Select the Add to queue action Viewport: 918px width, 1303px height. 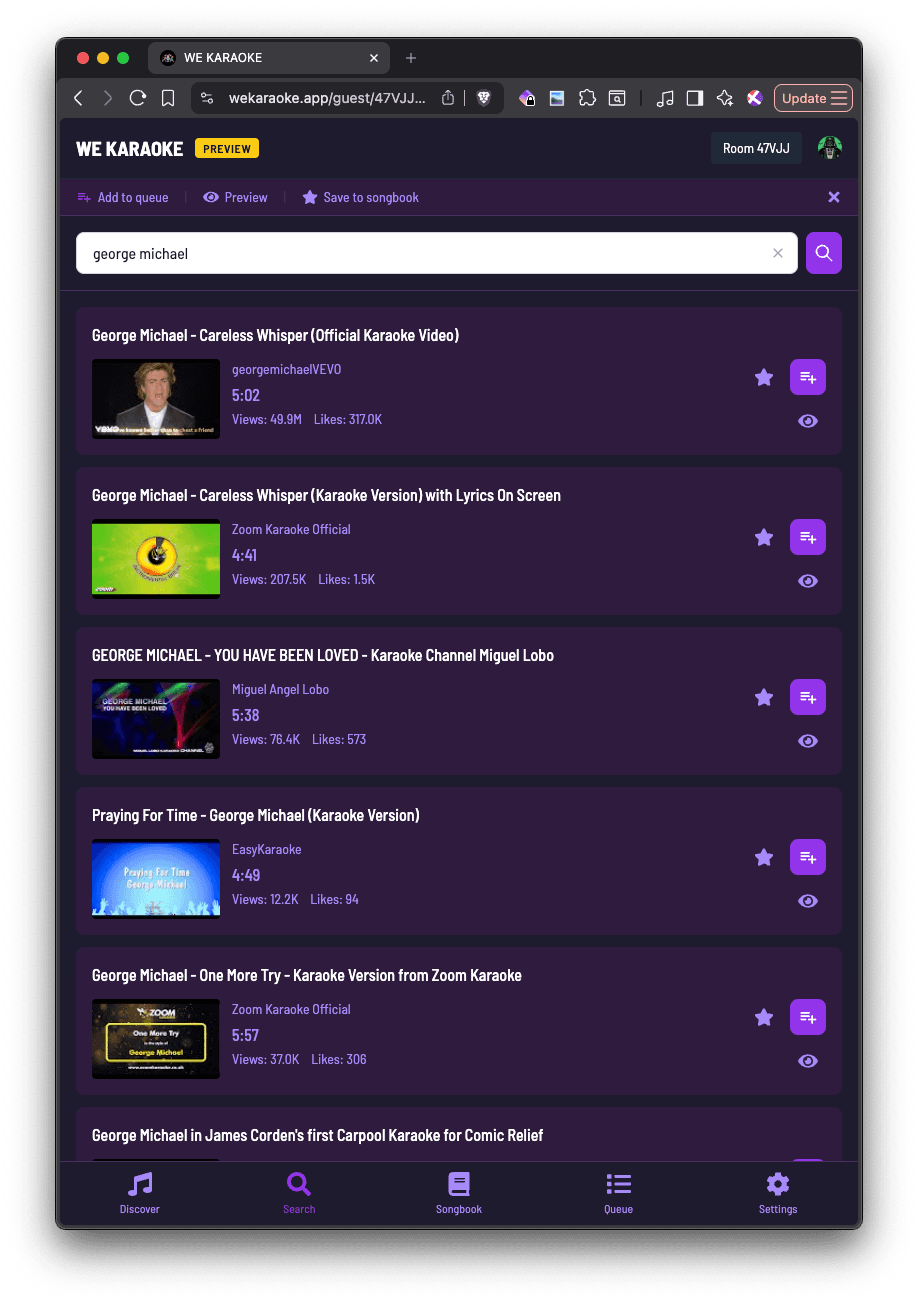coord(122,197)
